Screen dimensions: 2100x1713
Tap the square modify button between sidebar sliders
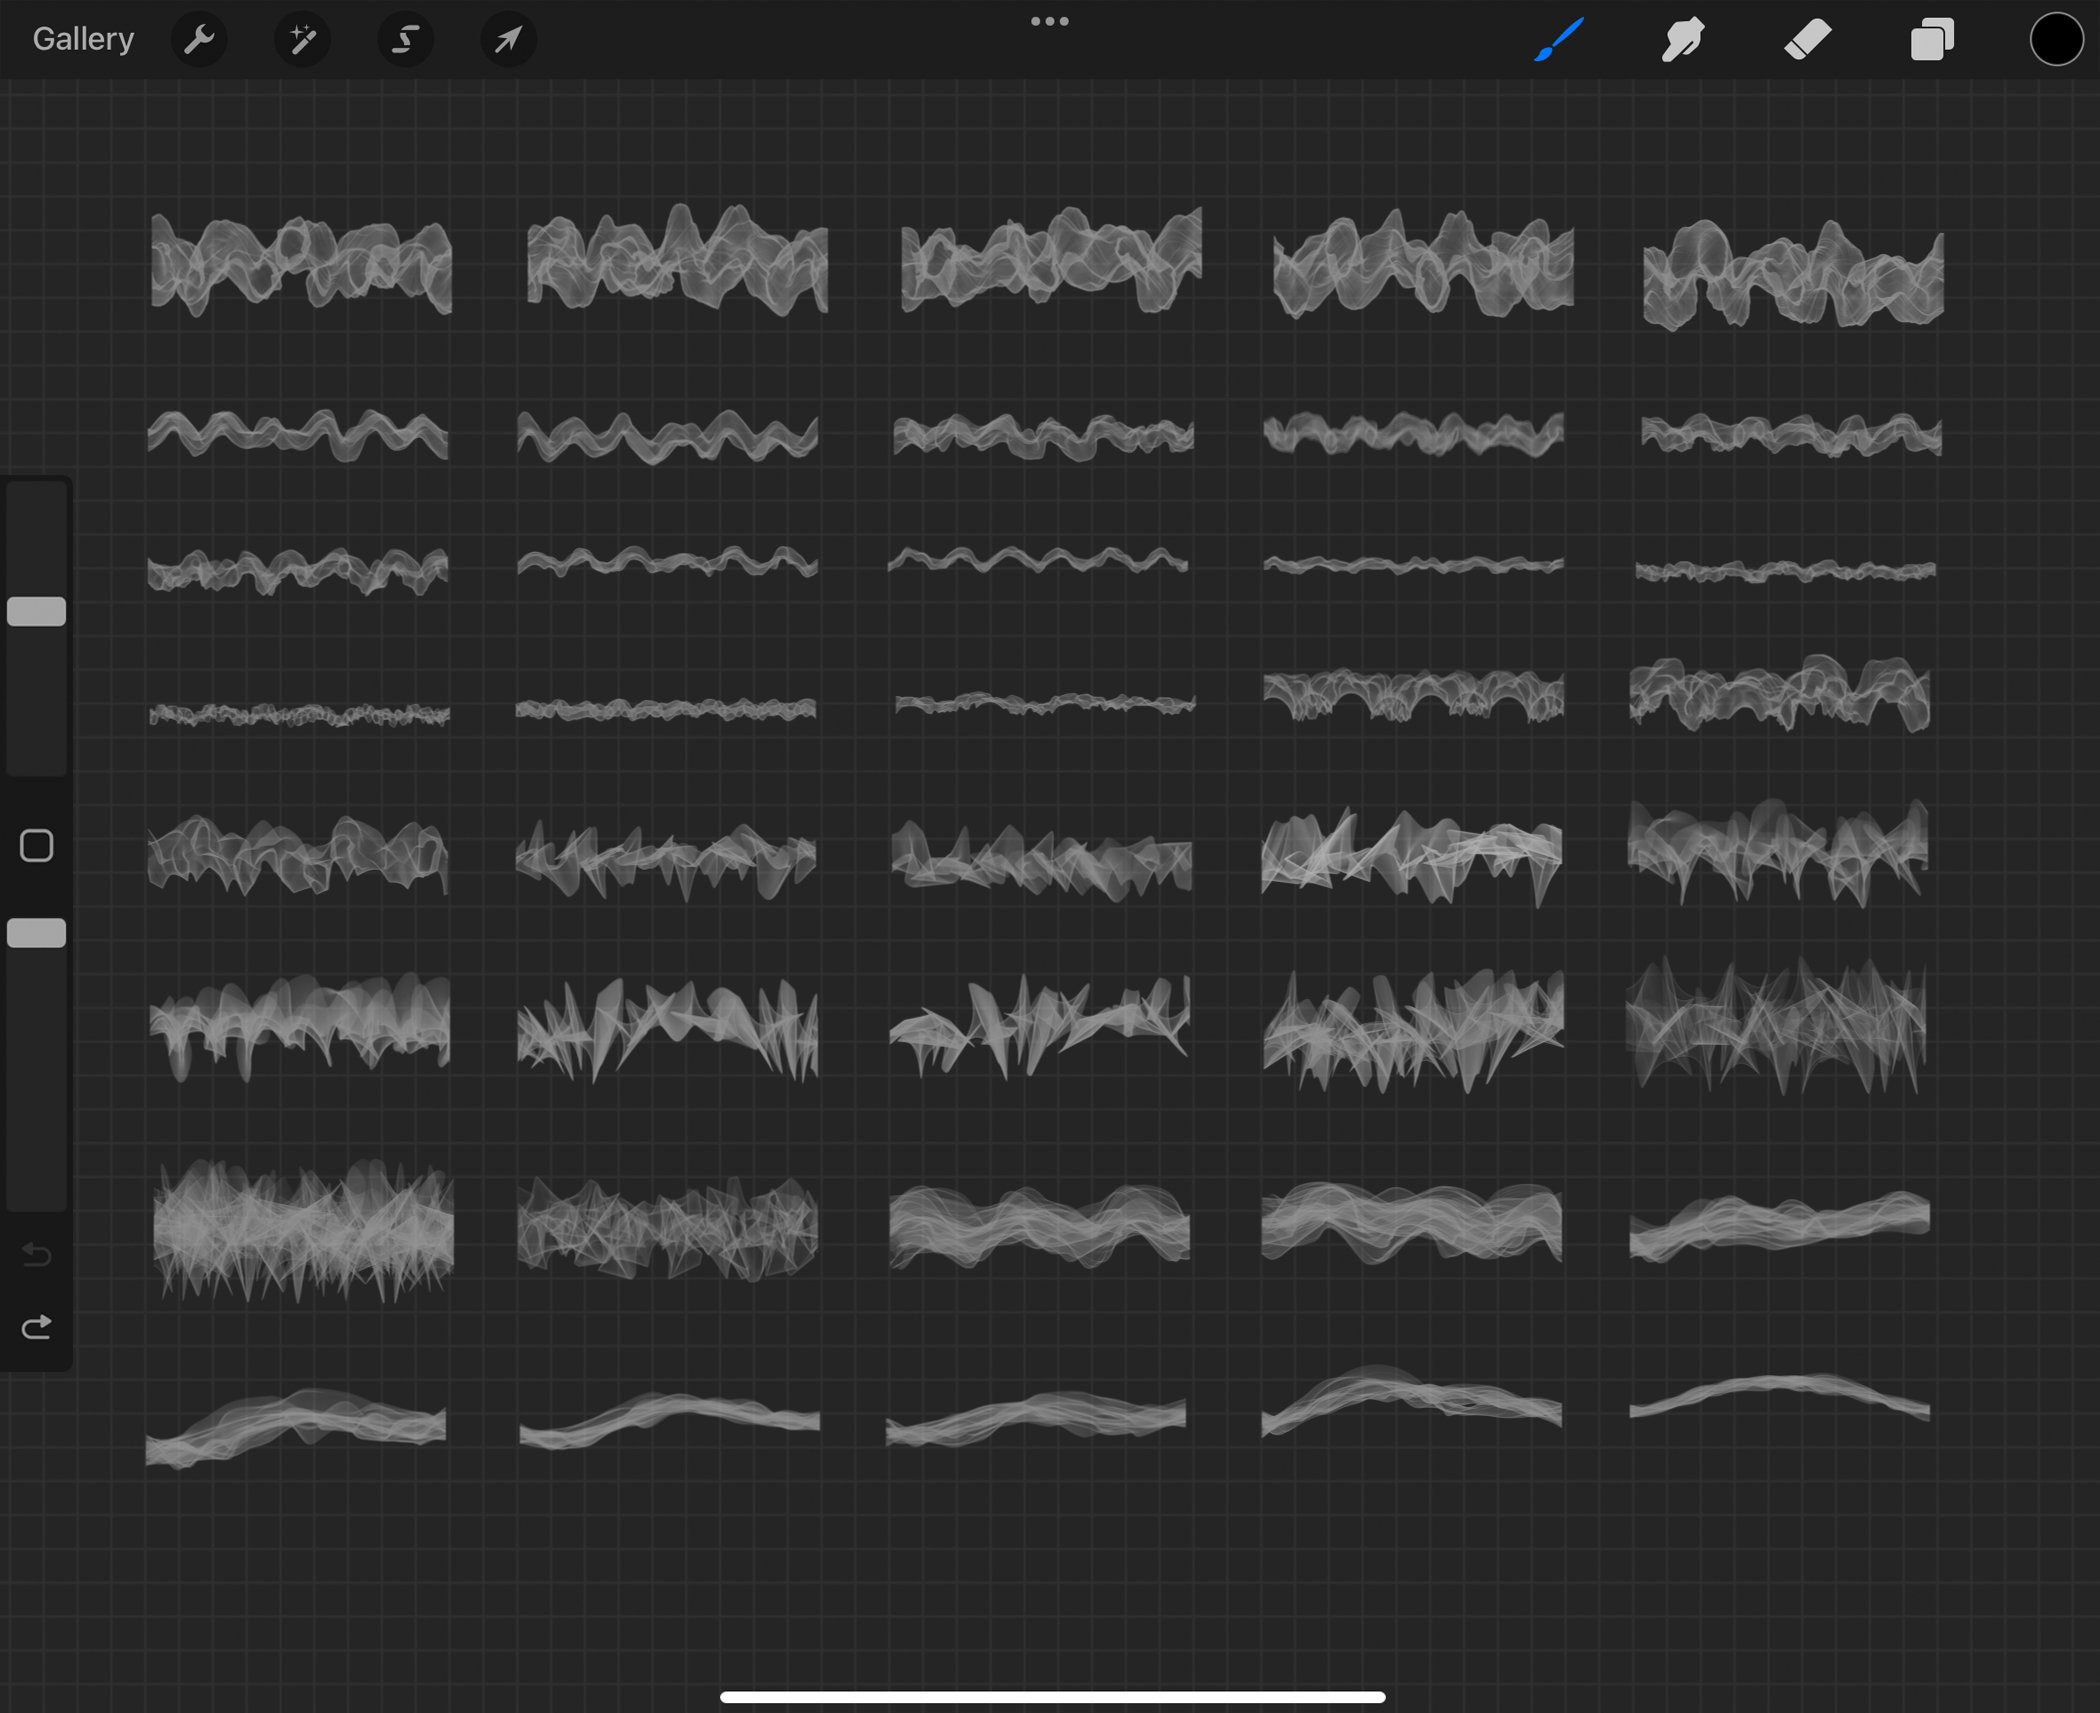click(38, 845)
